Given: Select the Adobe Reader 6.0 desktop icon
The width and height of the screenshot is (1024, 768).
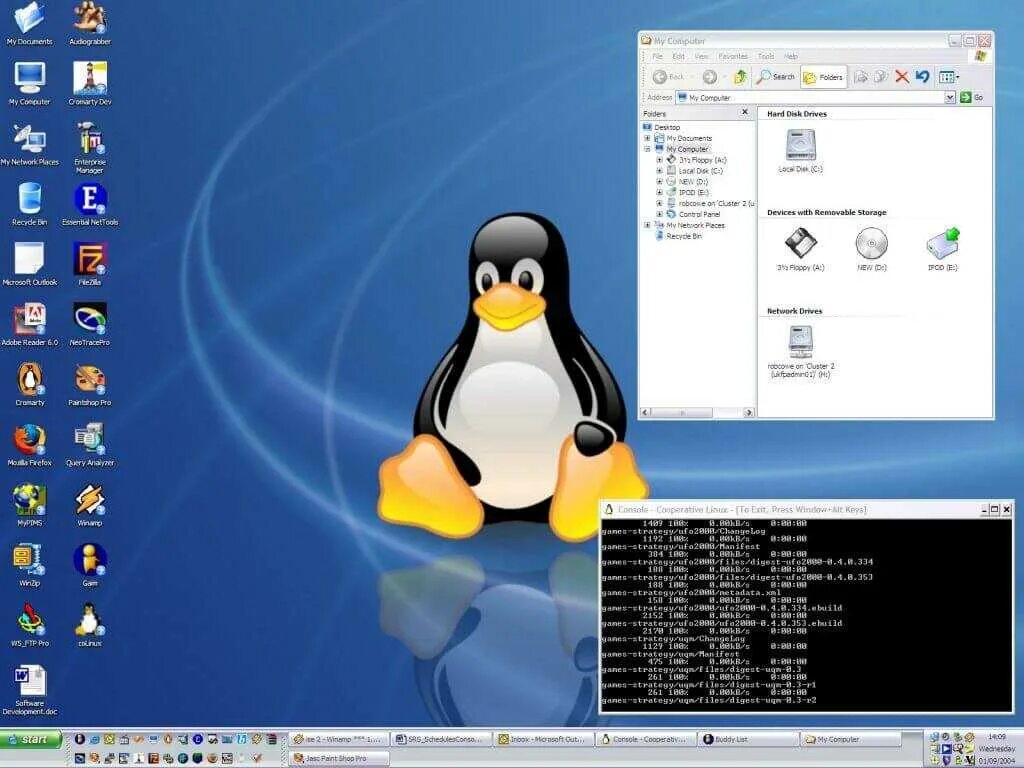Looking at the screenshot, I should [x=29, y=324].
